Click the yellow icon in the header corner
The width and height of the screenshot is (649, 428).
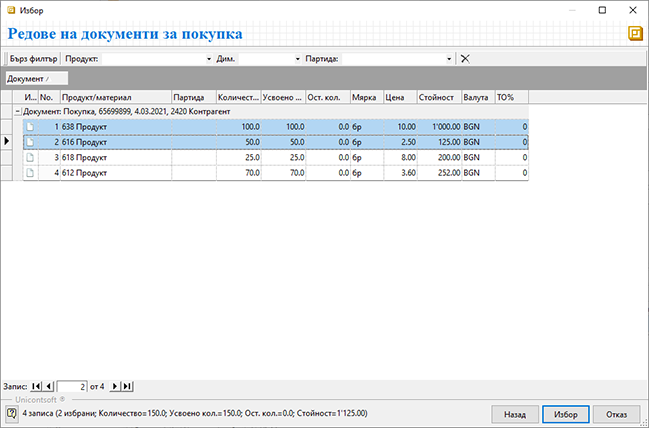(x=635, y=34)
